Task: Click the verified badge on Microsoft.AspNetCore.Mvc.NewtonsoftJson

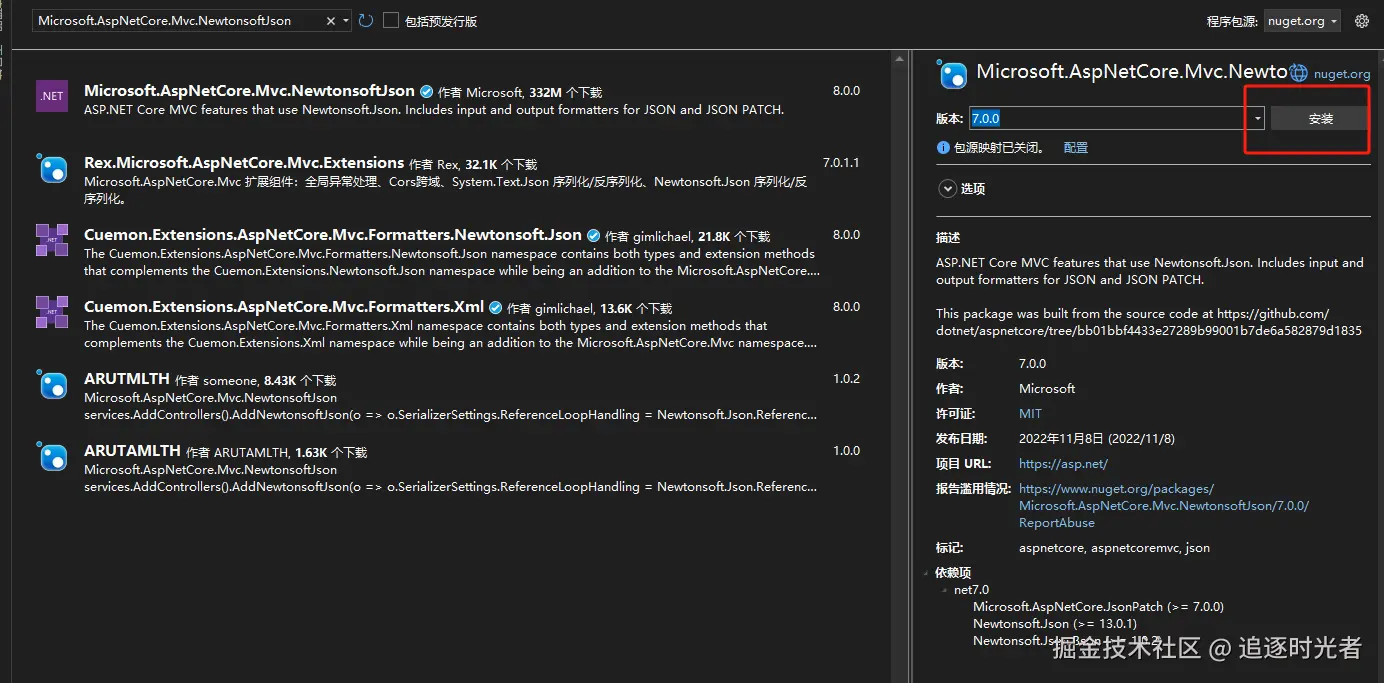Action: 426,91
